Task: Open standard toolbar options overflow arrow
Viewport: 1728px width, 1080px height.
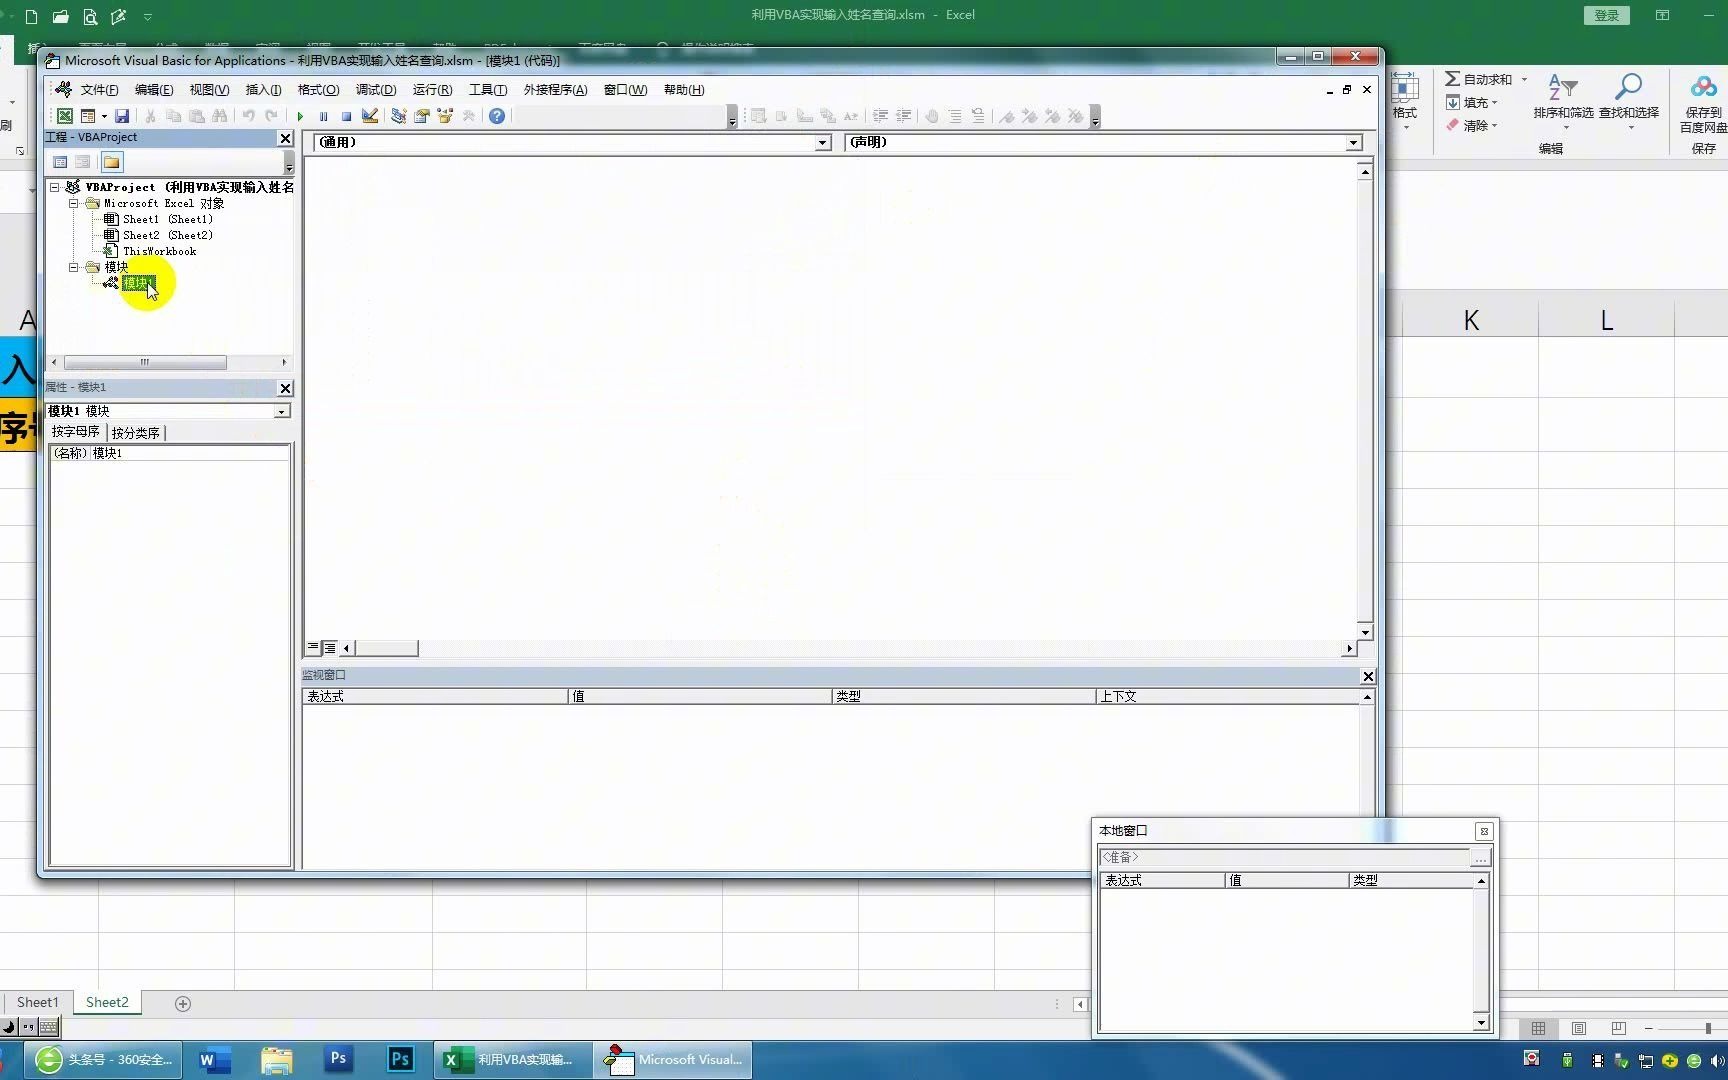Action: 732,118
